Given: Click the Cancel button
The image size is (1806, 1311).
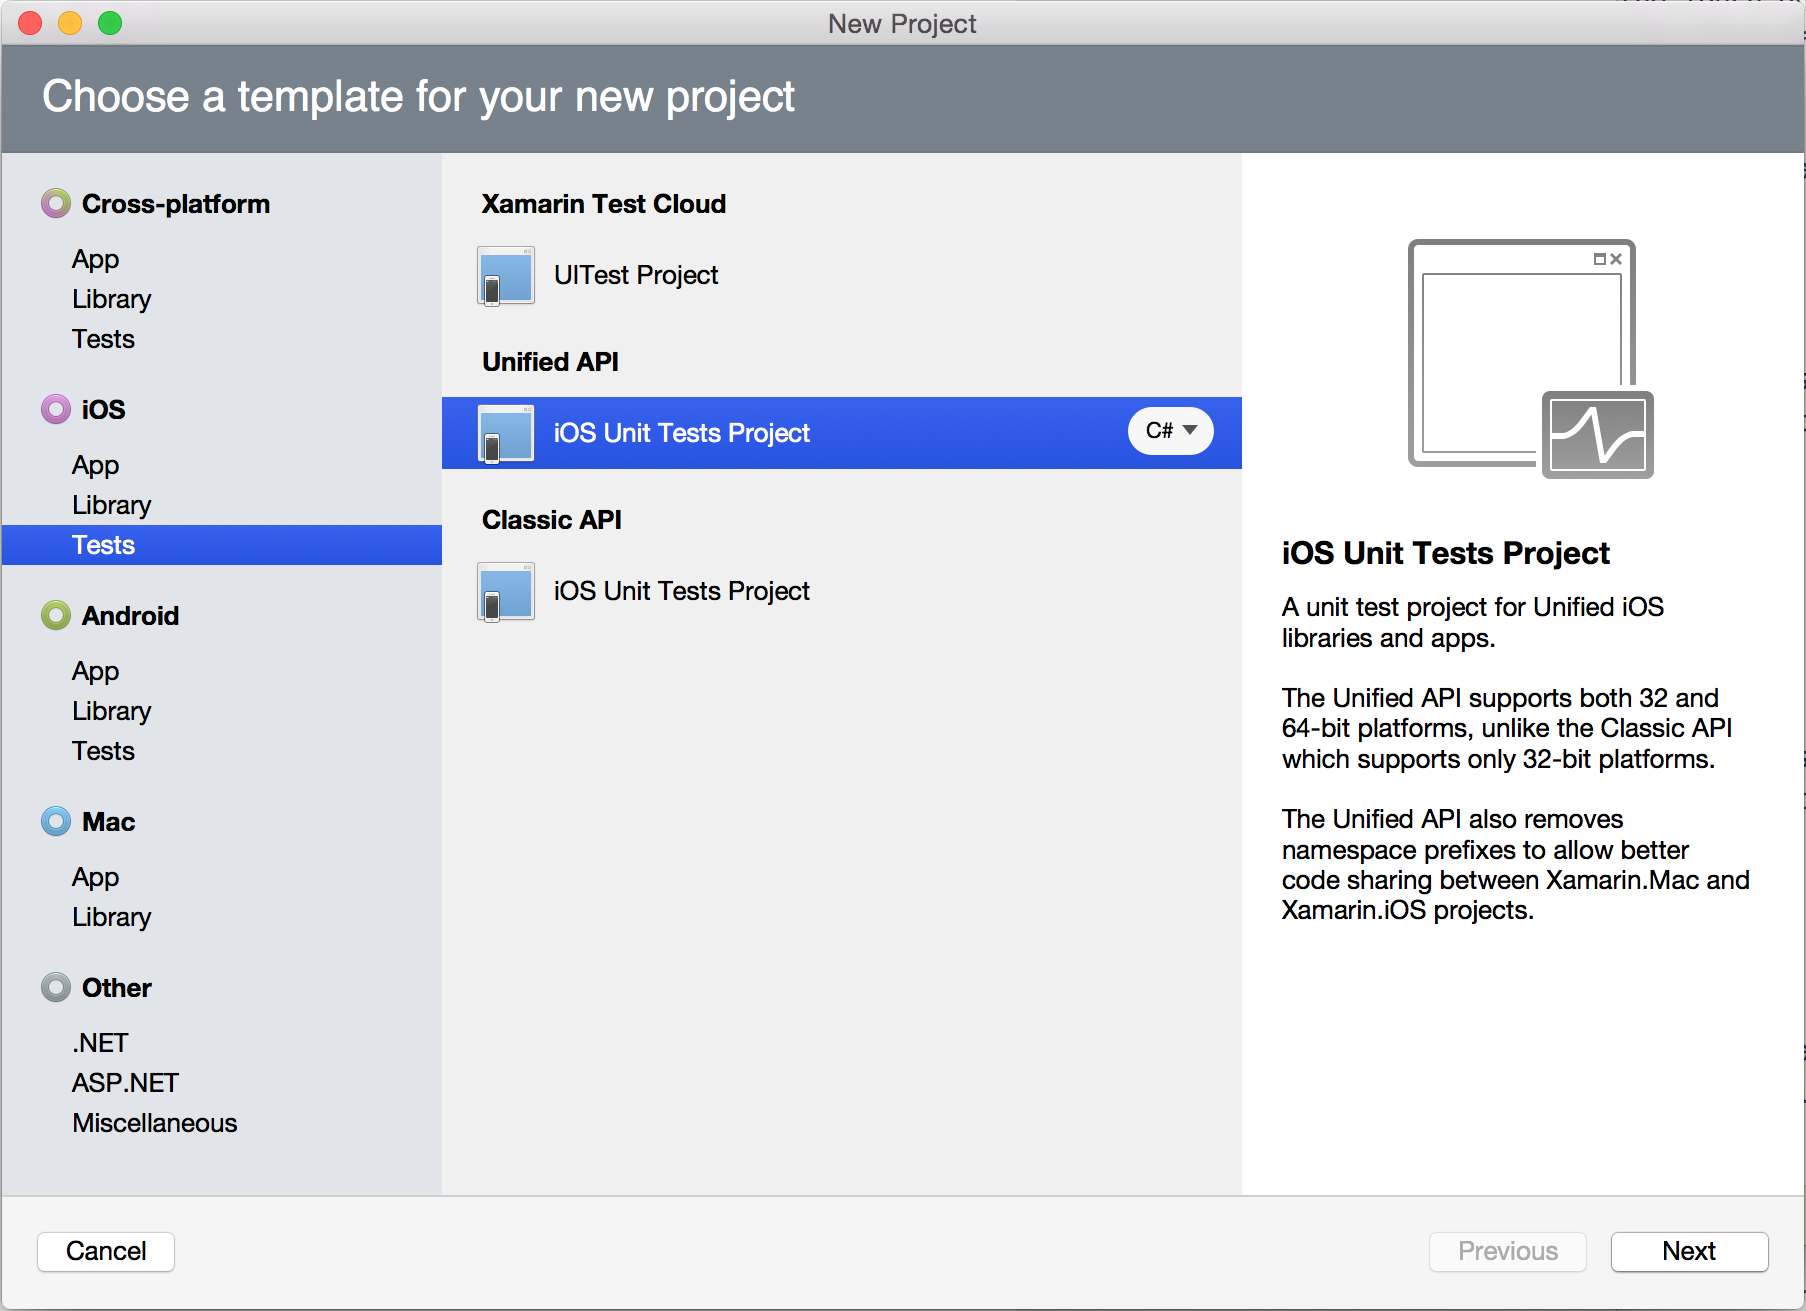Looking at the screenshot, I should click(106, 1251).
